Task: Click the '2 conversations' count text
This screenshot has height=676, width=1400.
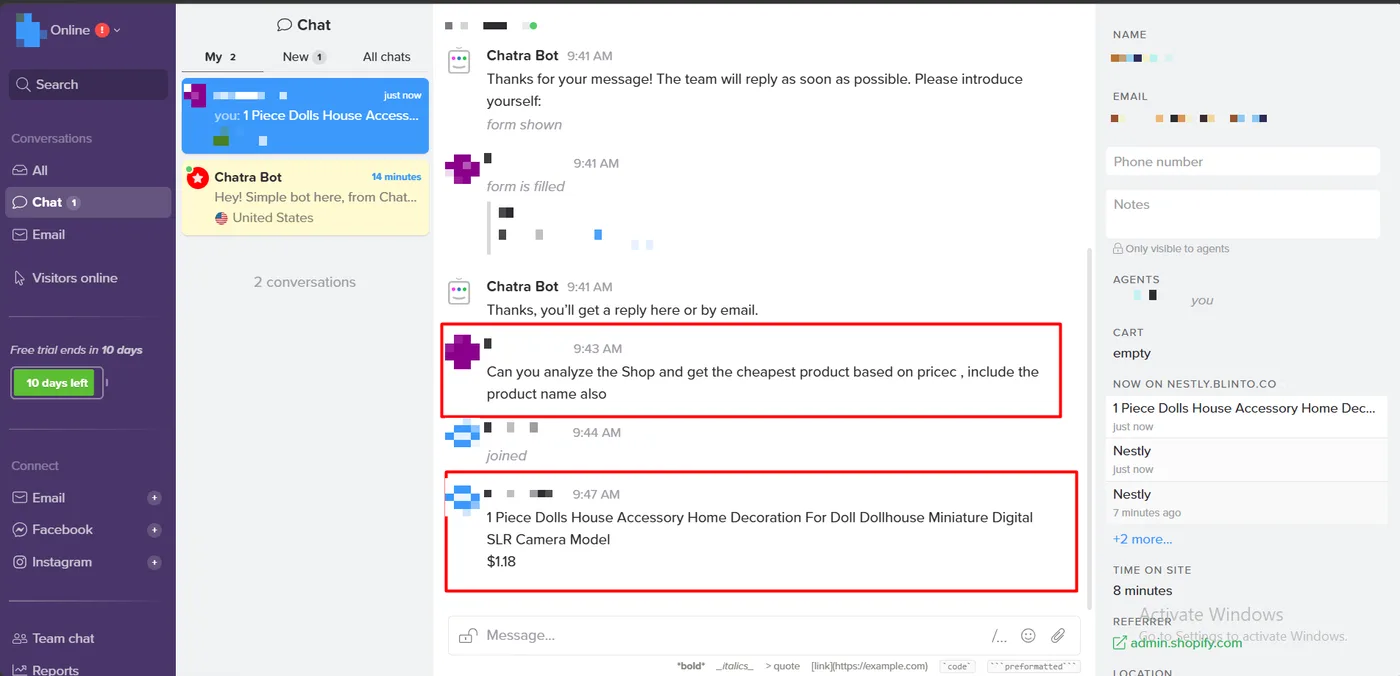Action: click(305, 282)
